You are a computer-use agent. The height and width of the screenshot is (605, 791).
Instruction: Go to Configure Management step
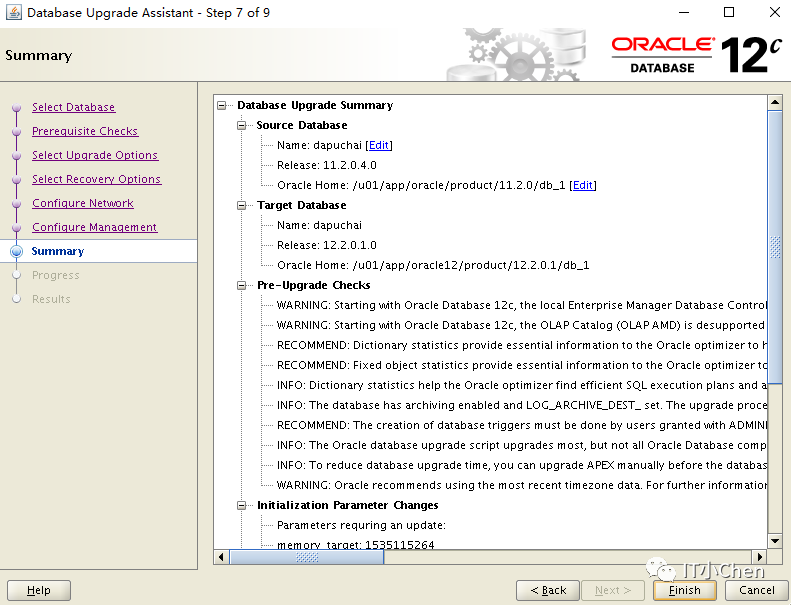pos(94,228)
